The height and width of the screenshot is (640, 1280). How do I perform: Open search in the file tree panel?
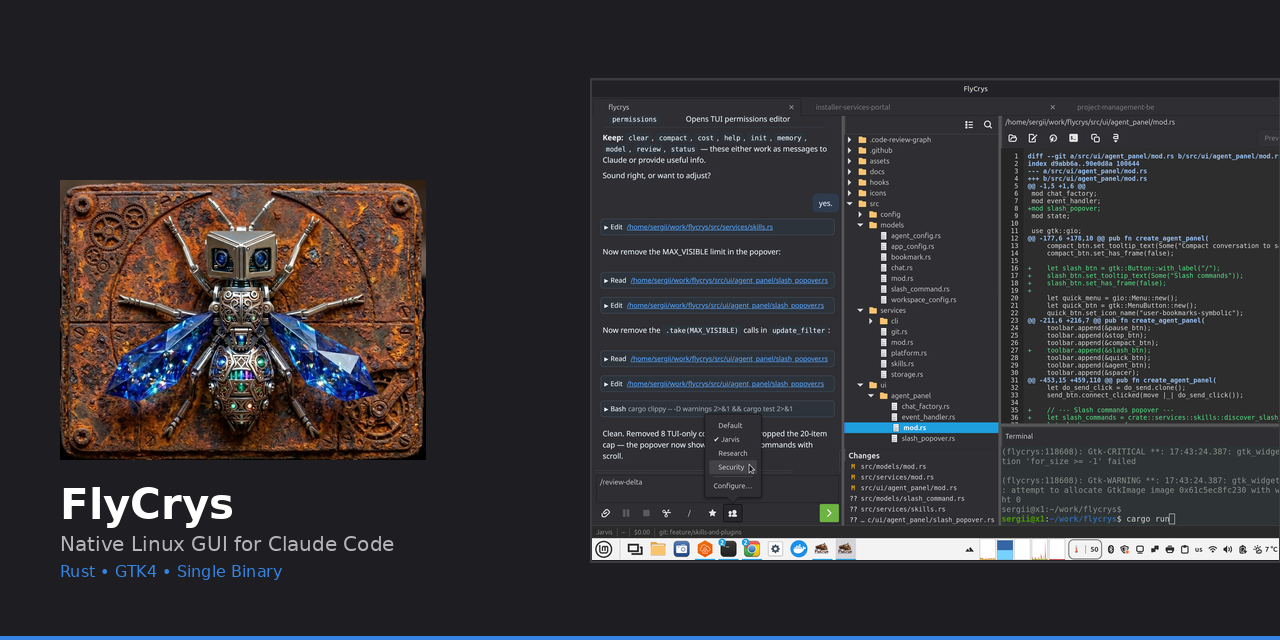[988, 125]
